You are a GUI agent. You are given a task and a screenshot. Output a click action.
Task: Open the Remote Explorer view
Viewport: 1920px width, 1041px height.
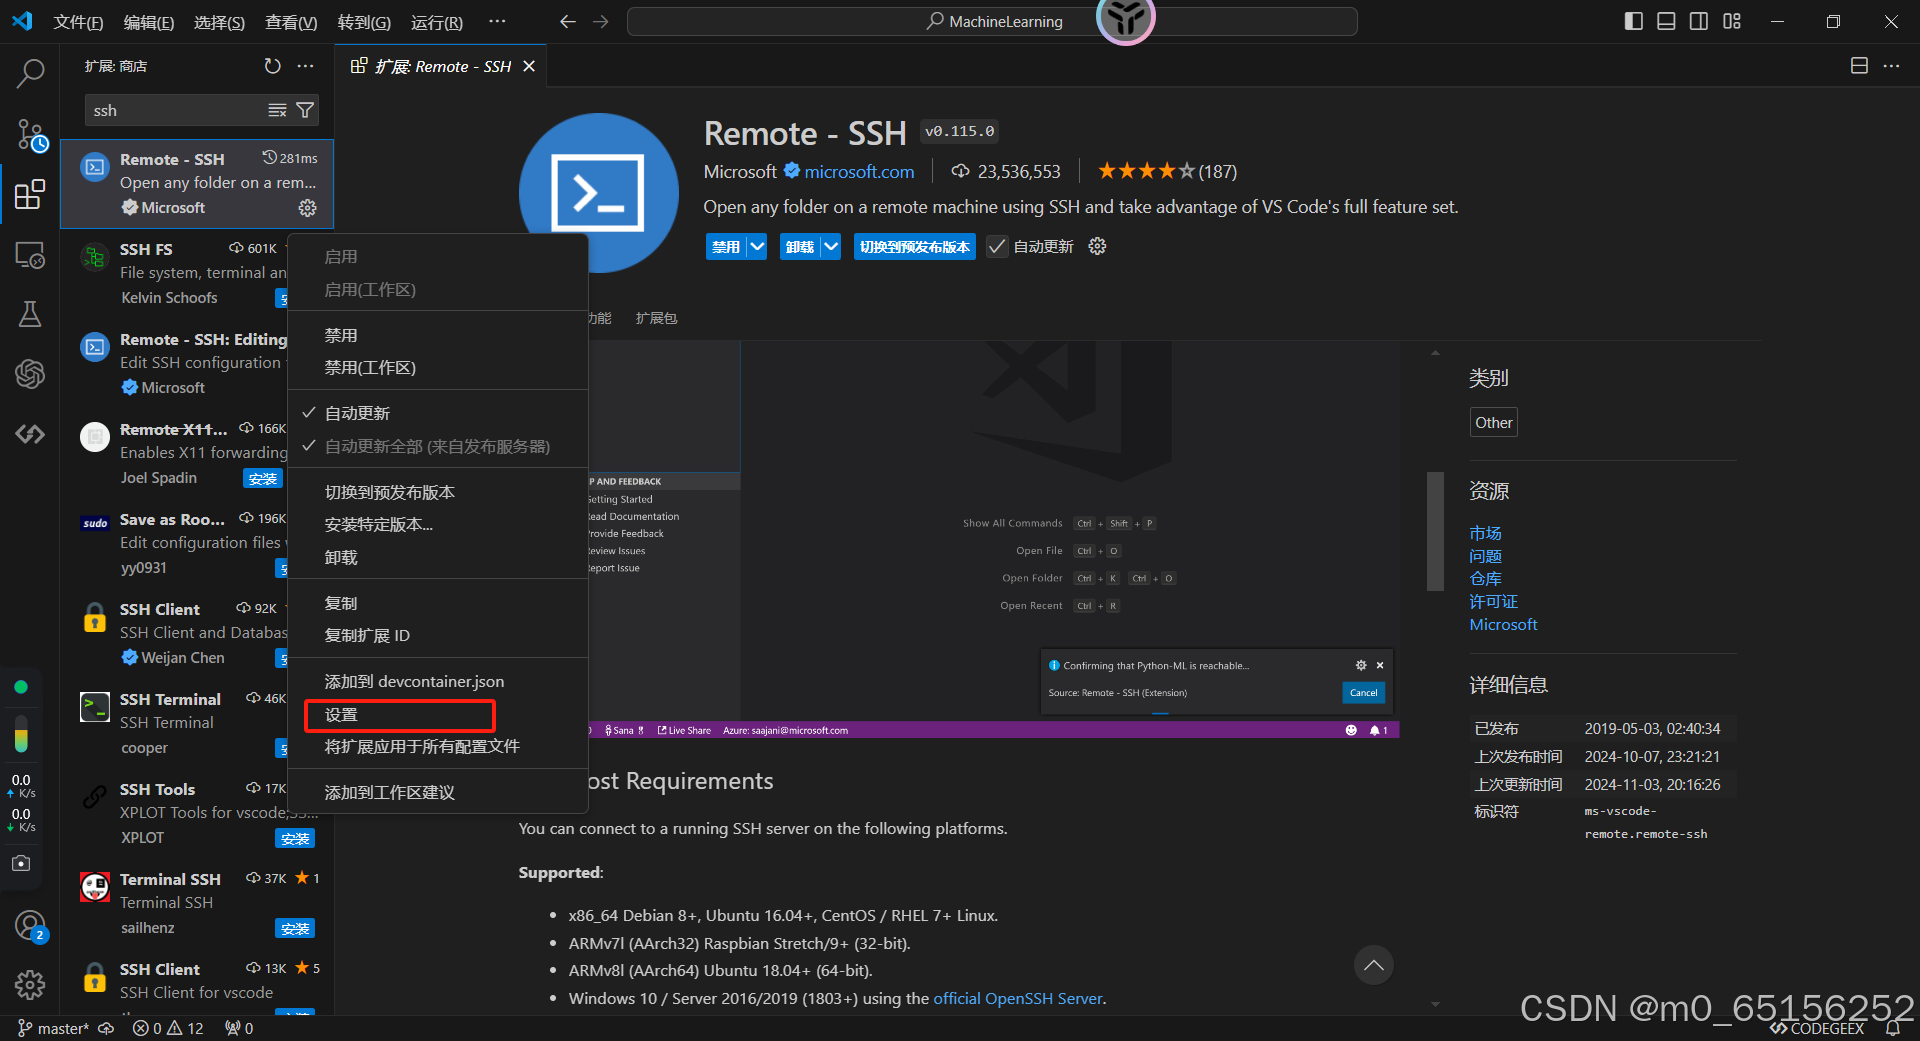[30, 256]
